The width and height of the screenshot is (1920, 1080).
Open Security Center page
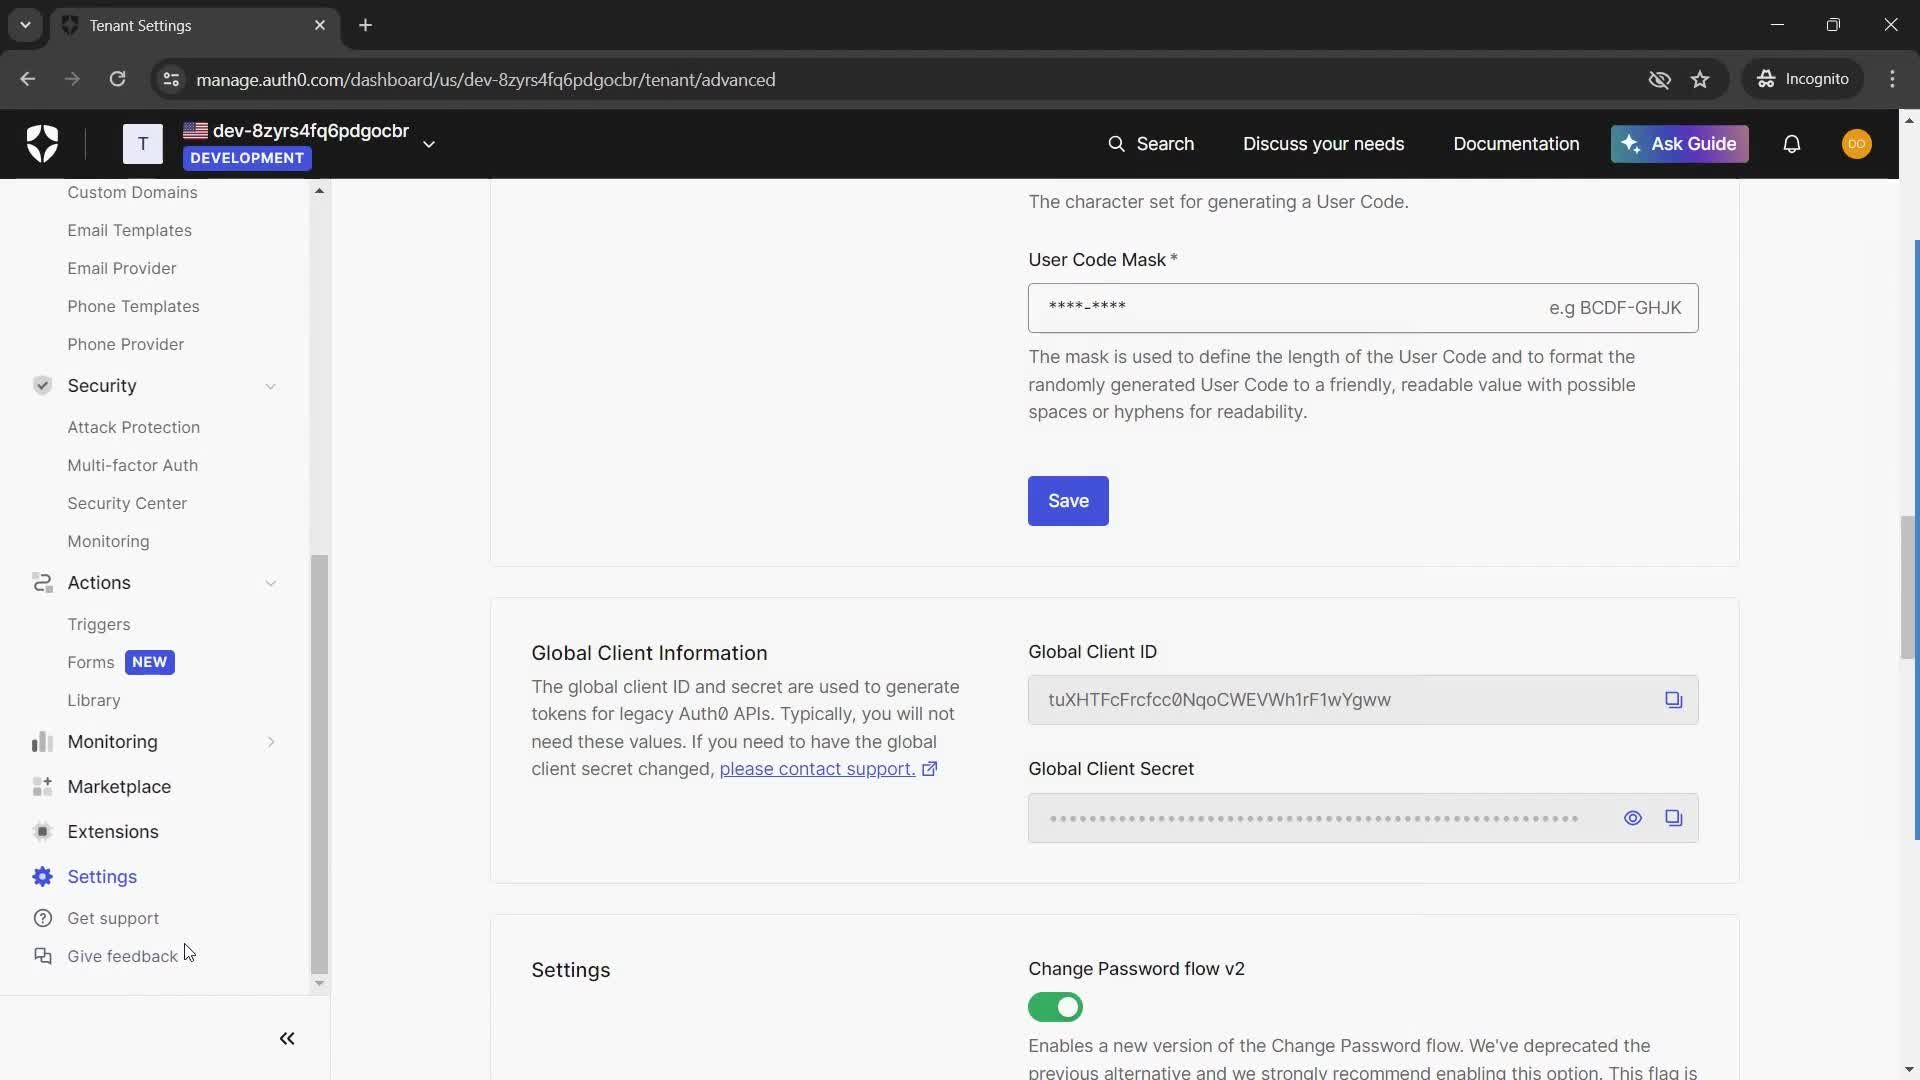click(127, 503)
